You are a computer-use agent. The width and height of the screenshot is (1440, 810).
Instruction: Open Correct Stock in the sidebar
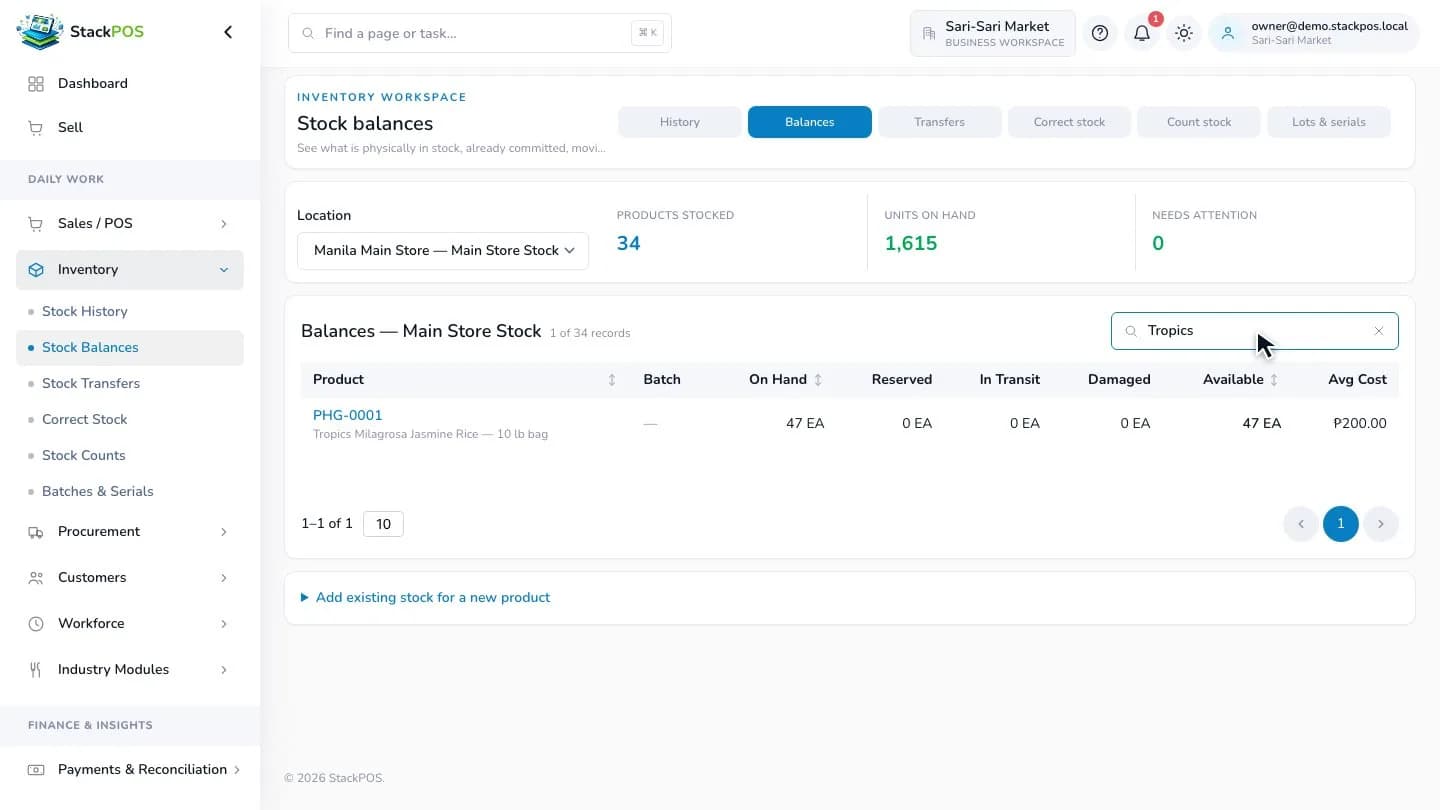pos(130,420)
